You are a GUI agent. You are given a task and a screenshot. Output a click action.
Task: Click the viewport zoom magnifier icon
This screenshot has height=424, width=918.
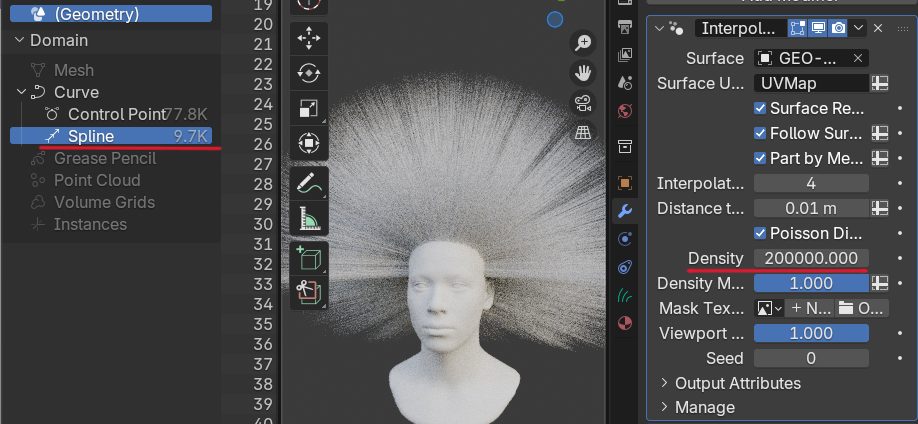(582, 43)
